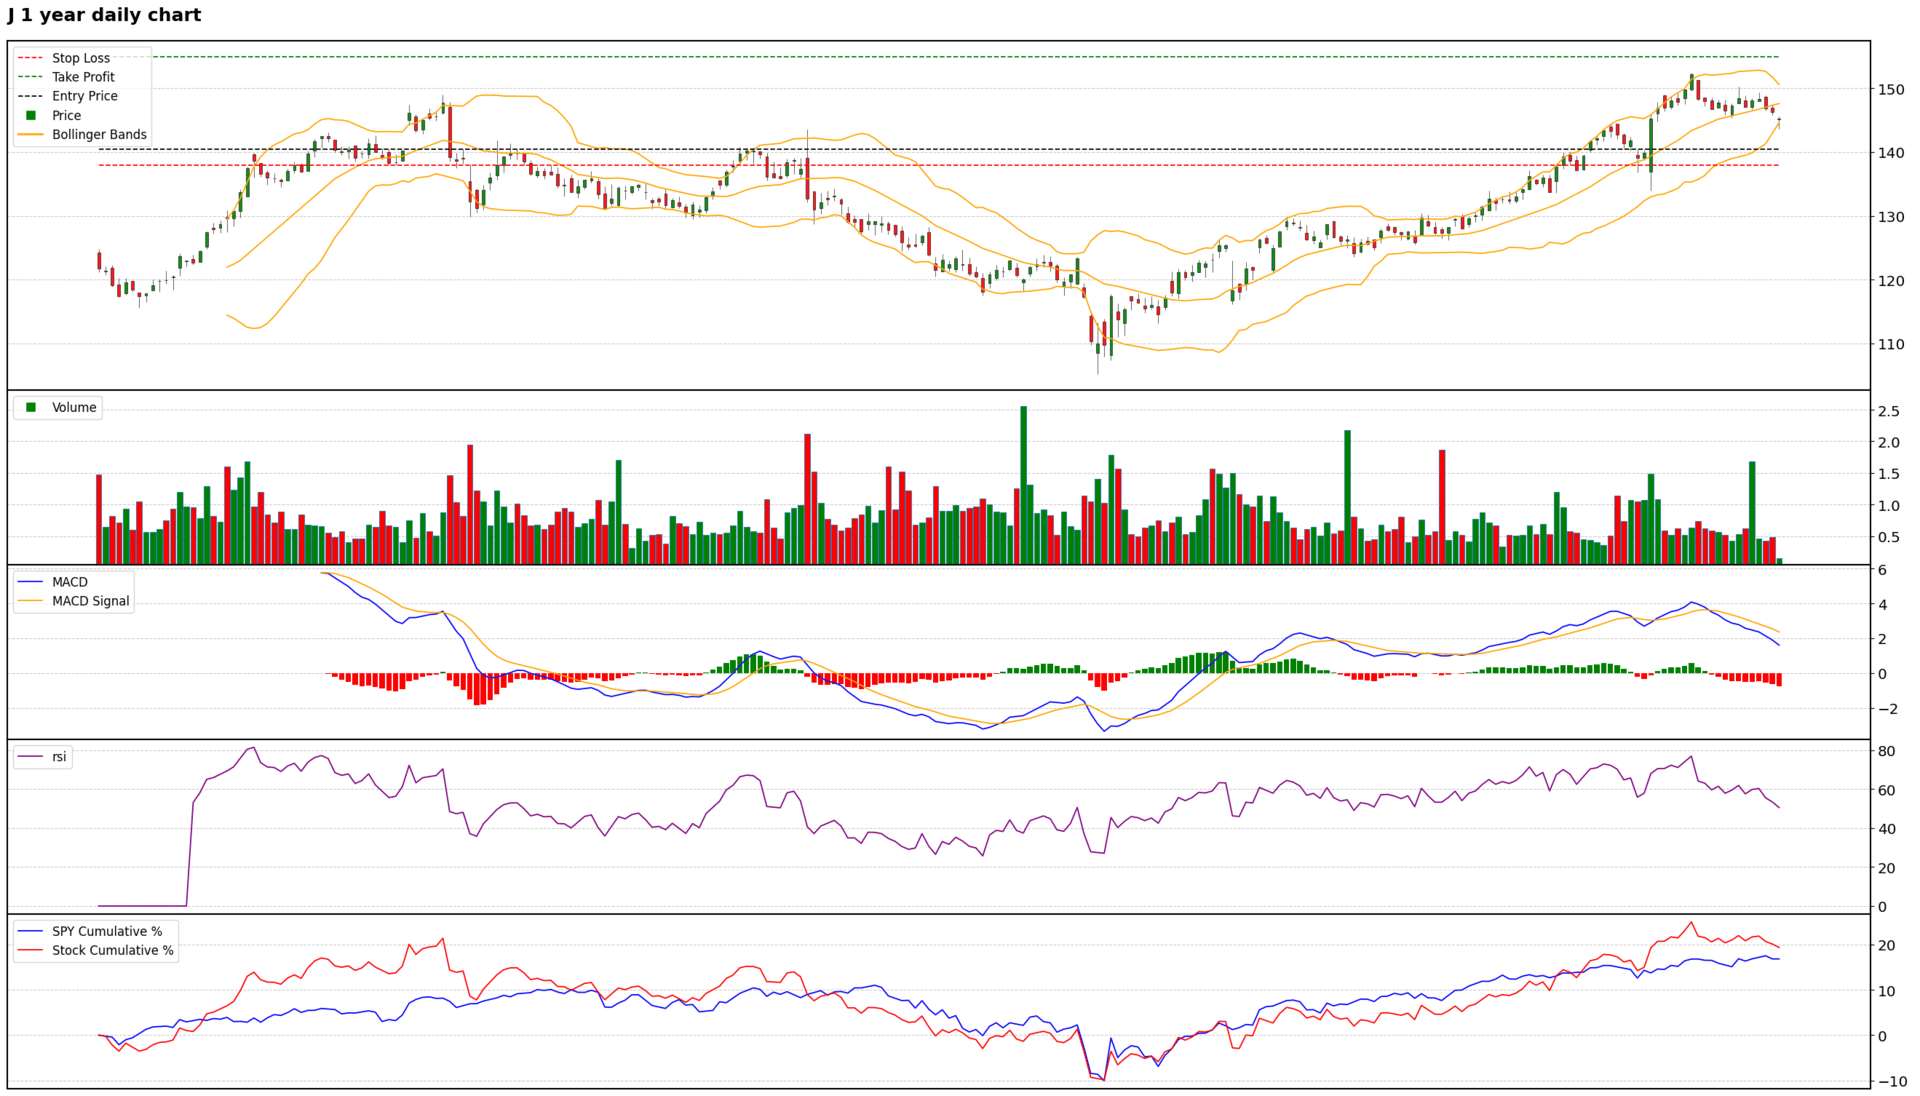Click the 80 tick on RSI axis
The image size is (1920, 1096).
click(x=1886, y=751)
